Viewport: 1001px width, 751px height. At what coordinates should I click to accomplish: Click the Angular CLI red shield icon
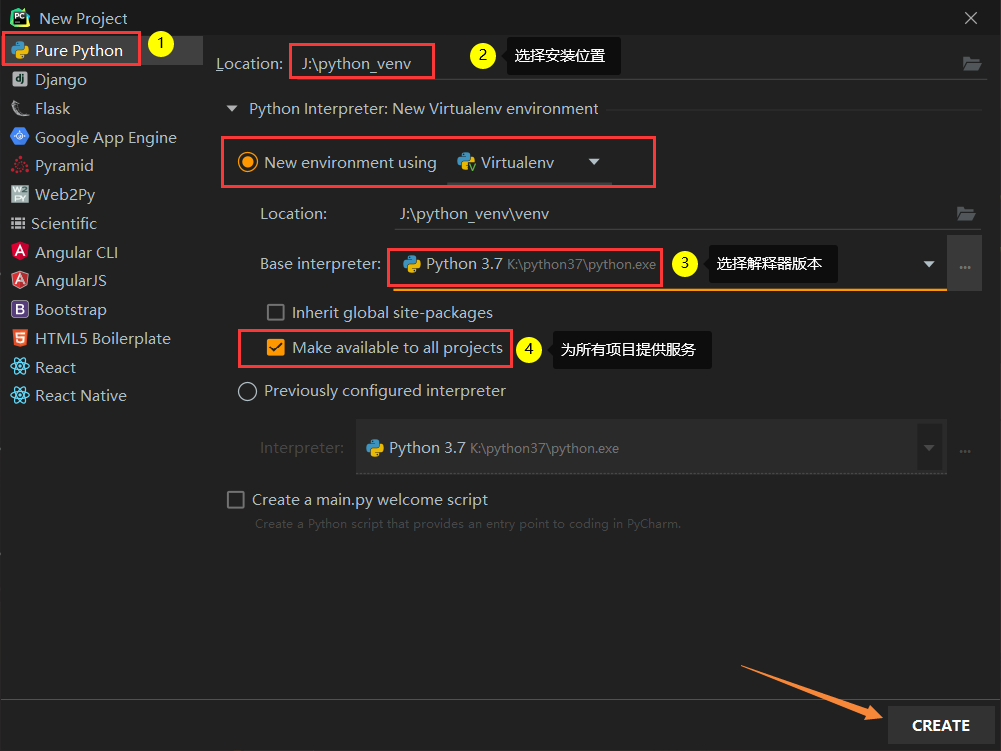pos(20,252)
